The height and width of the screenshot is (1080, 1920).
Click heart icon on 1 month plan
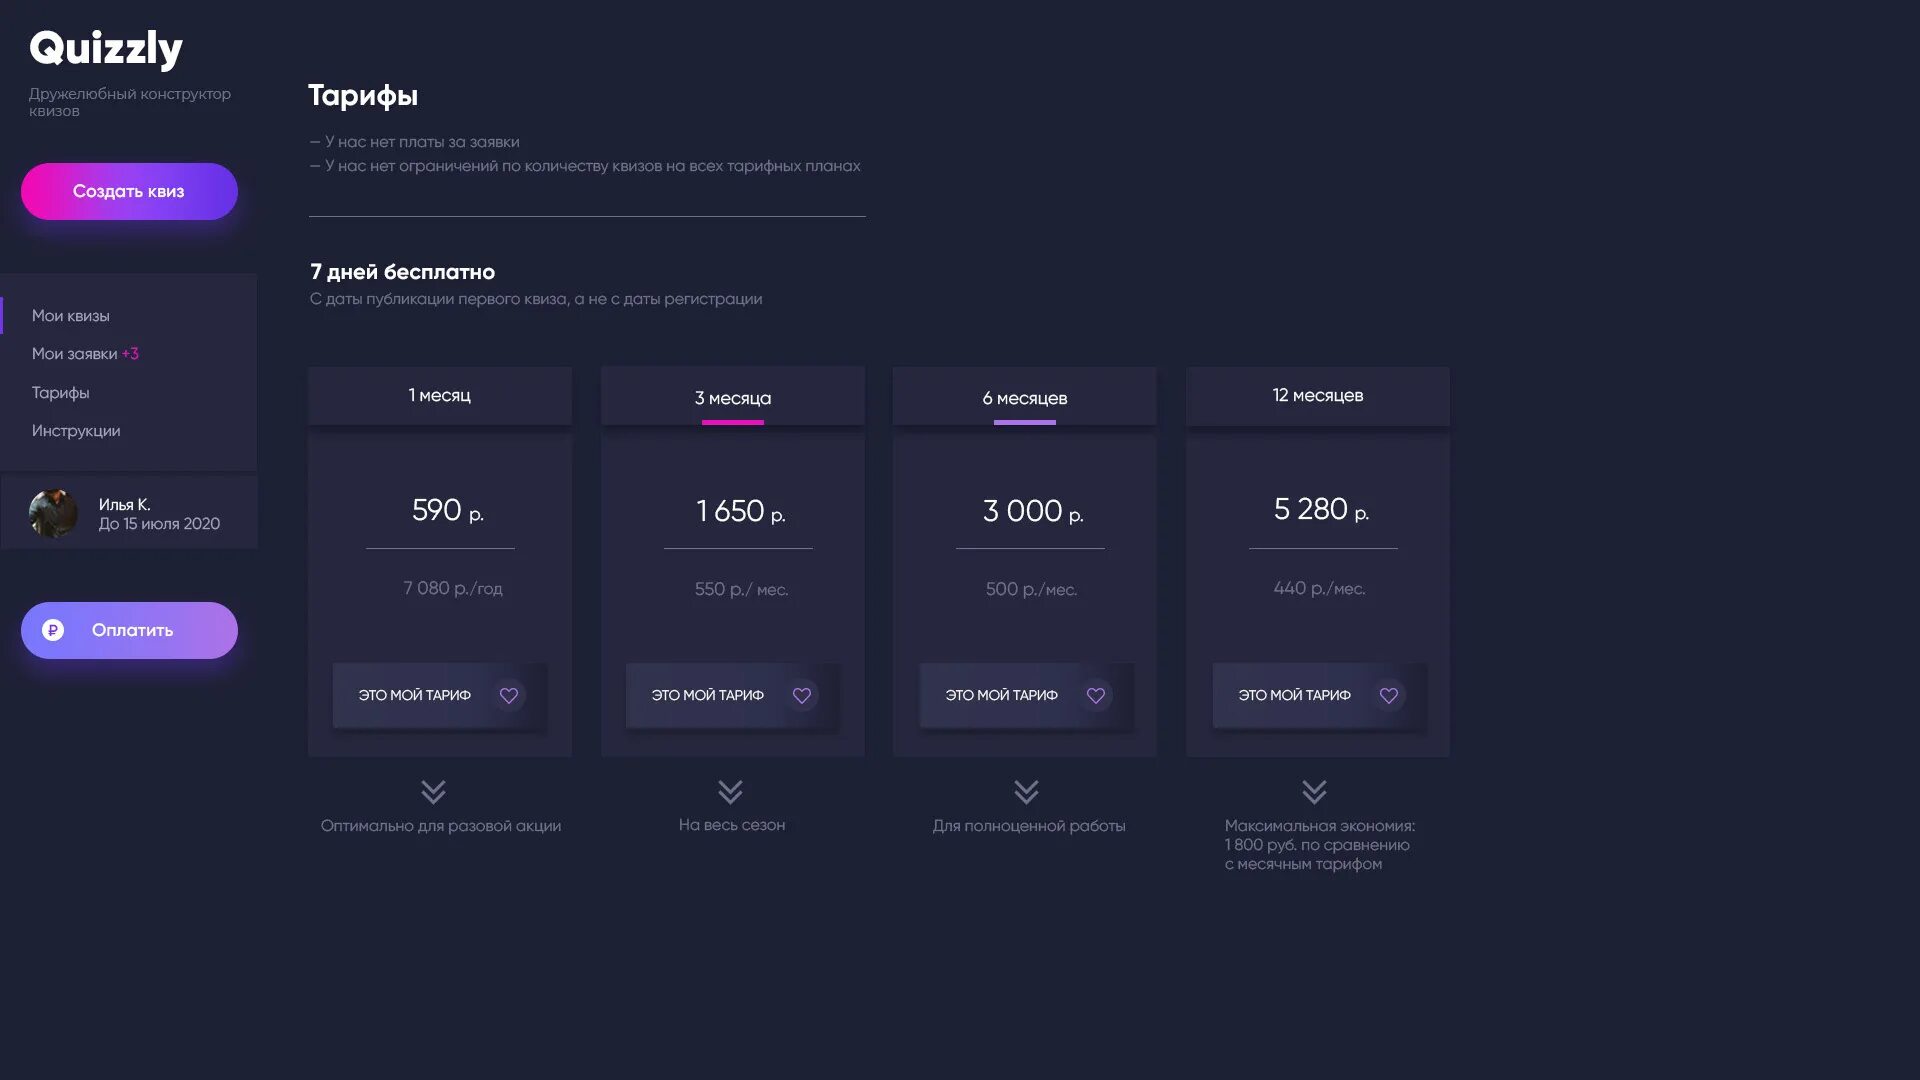[x=509, y=695]
